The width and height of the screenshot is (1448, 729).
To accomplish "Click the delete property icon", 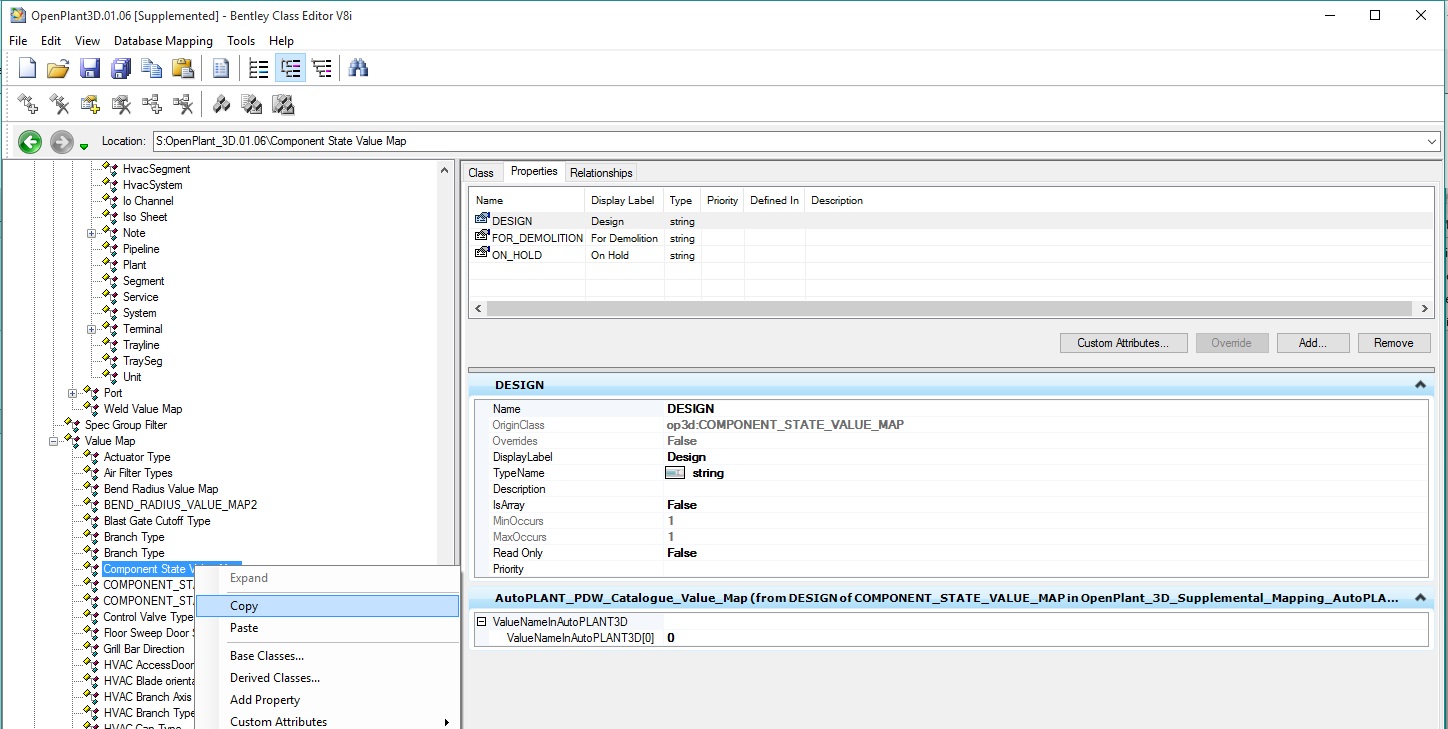I will (121, 104).
